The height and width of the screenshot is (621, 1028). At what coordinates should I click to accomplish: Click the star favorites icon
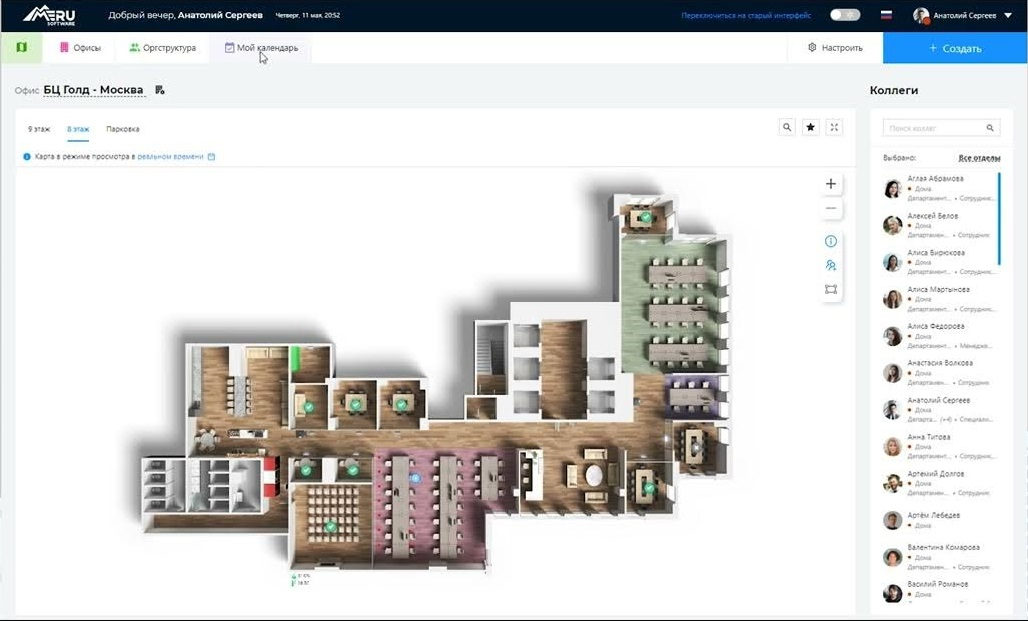click(x=811, y=128)
